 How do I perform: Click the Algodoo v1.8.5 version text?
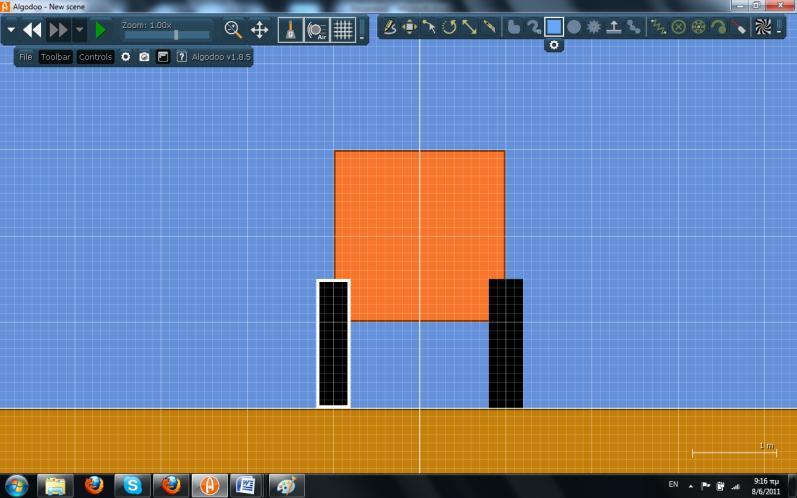221,57
